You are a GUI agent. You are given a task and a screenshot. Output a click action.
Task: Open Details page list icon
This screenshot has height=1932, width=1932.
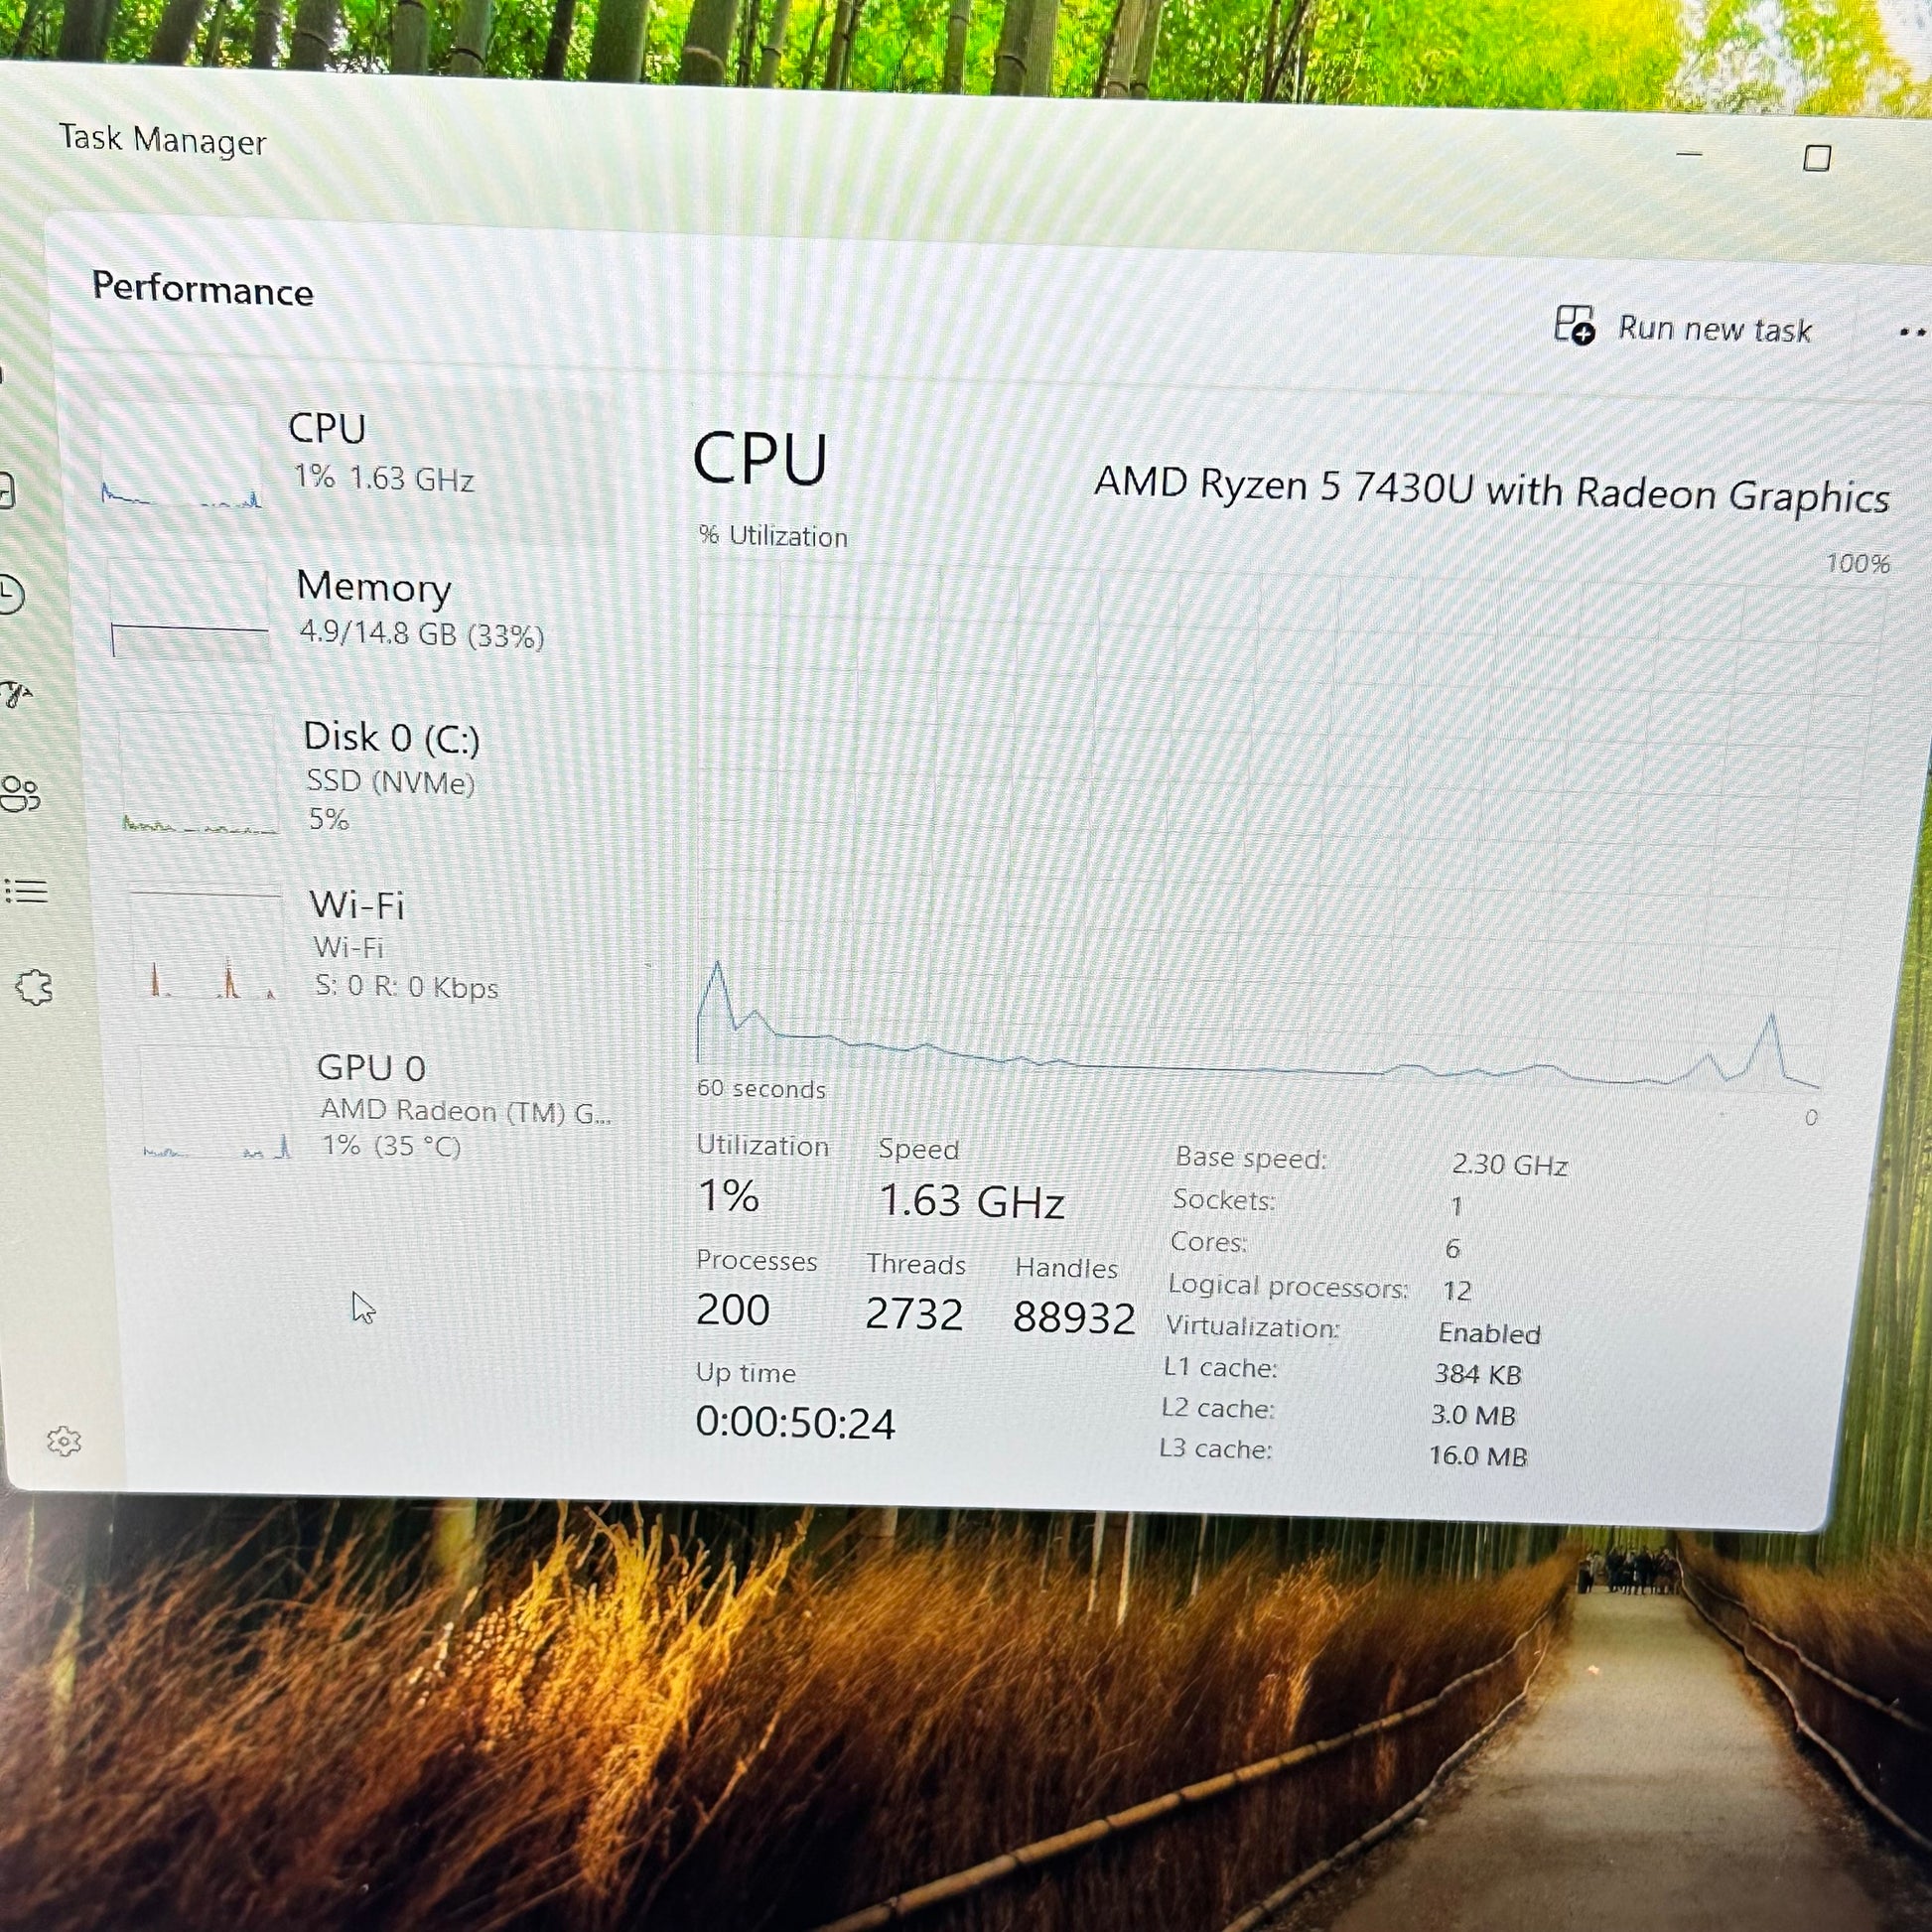(26, 890)
